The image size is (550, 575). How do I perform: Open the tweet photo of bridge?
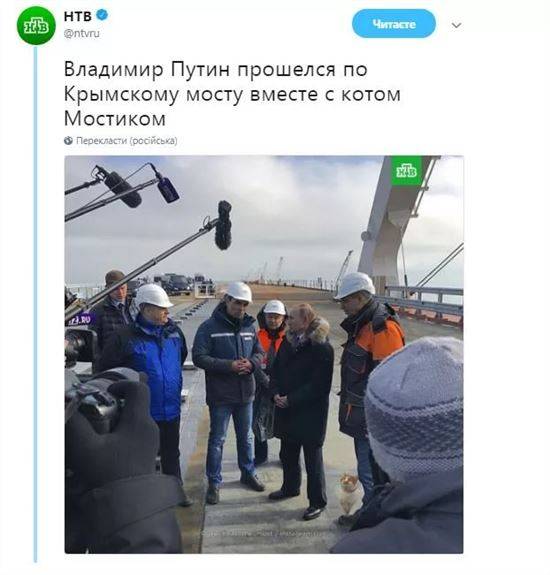264,354
